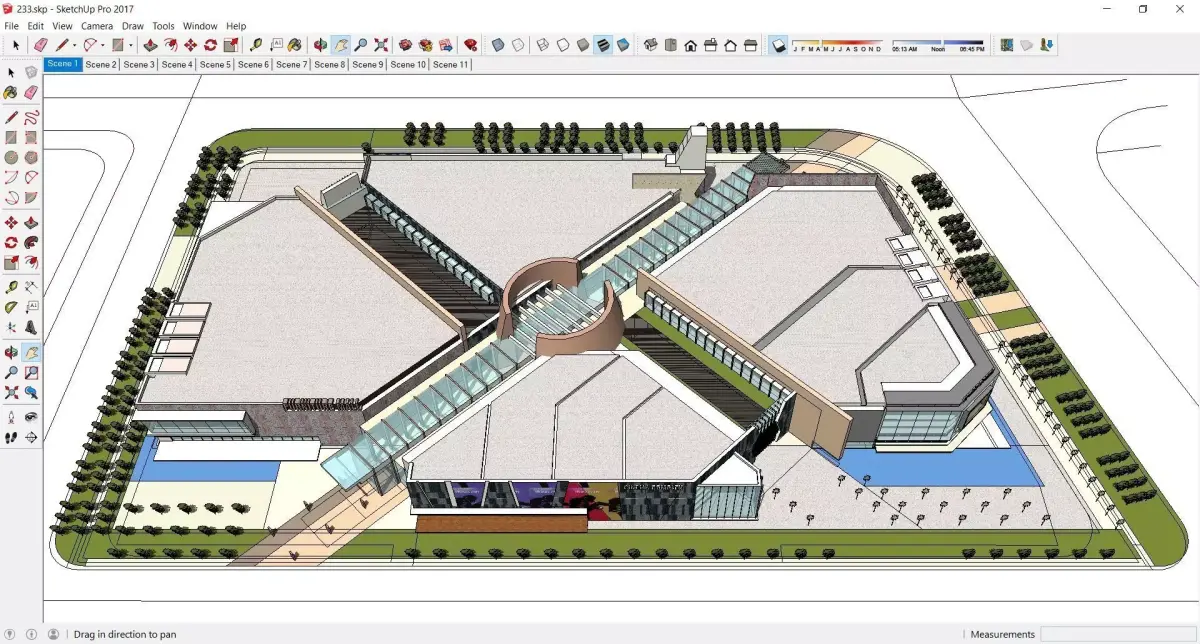Switch to Back view
This screenshot has width=1200, height=644.
pyautogui.click(x=730, y=45)
